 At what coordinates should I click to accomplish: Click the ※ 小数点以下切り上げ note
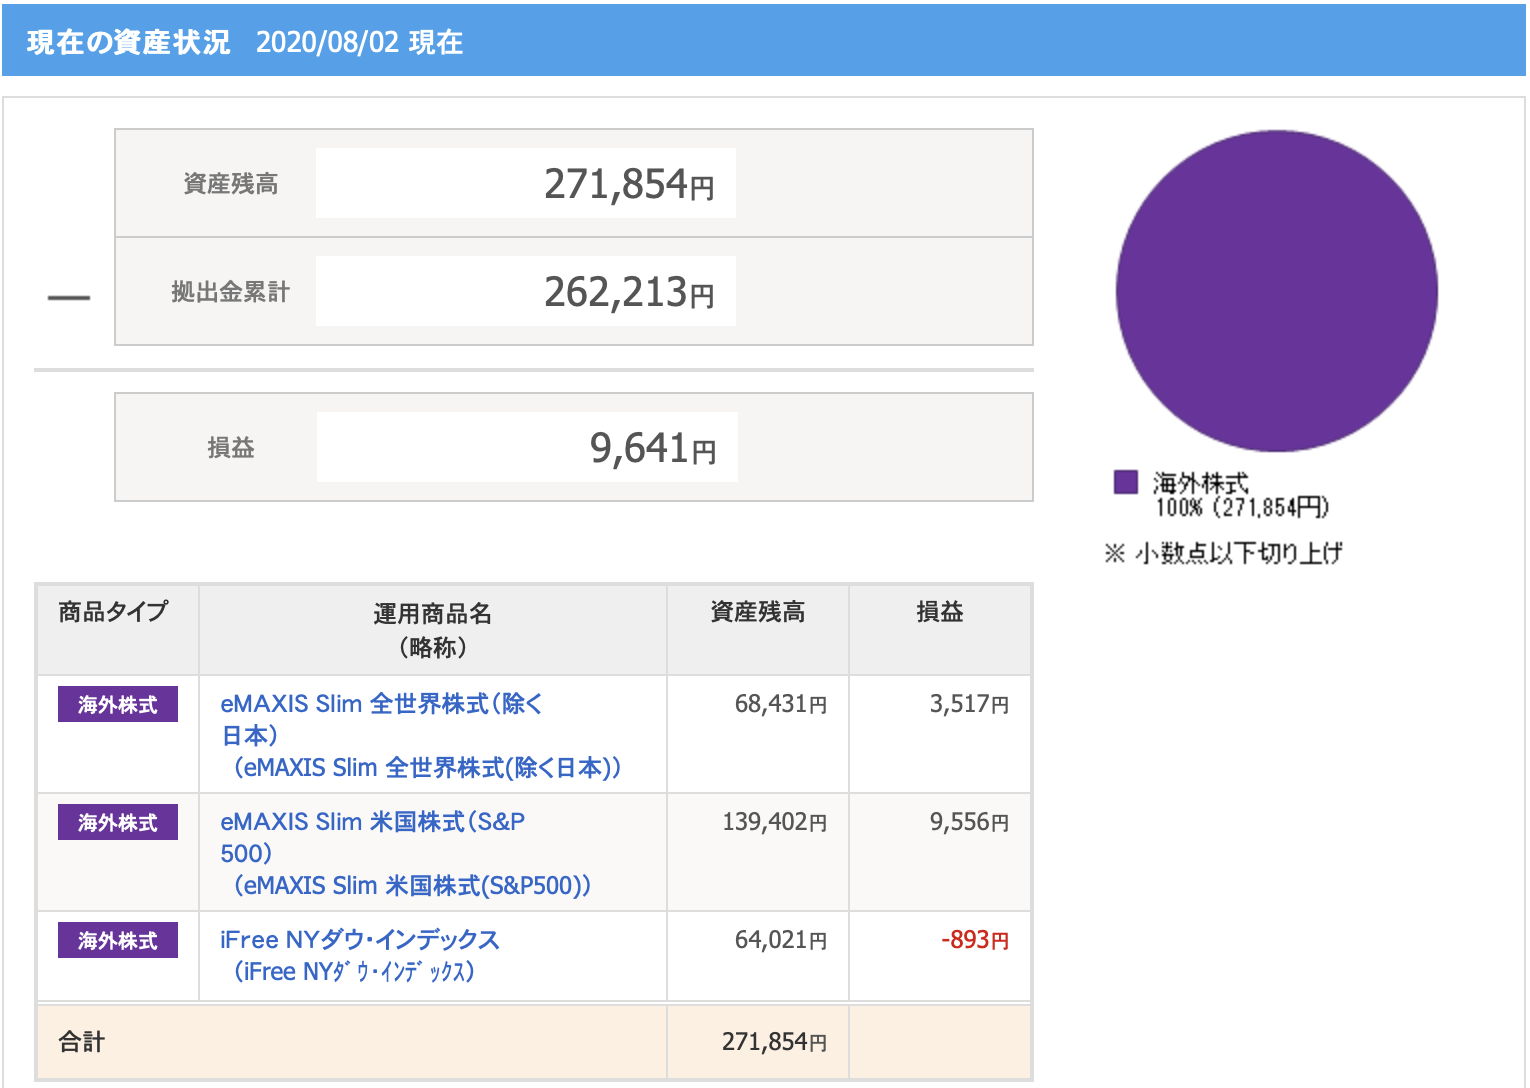click(1223, 553)
